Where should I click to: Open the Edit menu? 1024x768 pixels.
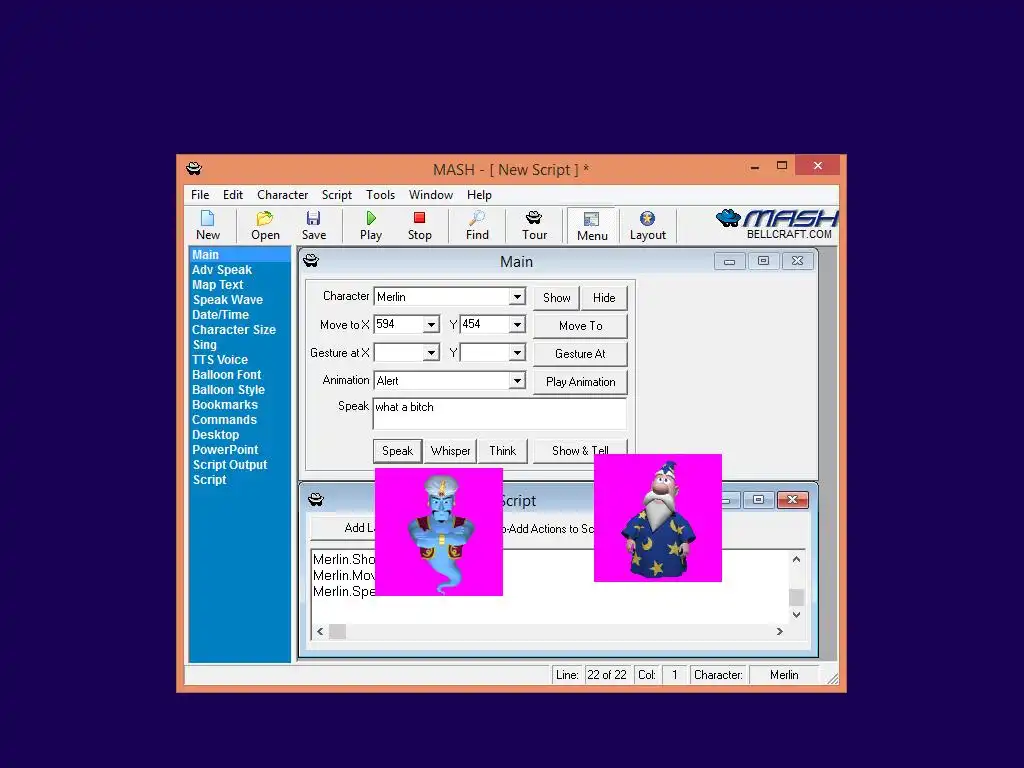click(x=232, y=195)
